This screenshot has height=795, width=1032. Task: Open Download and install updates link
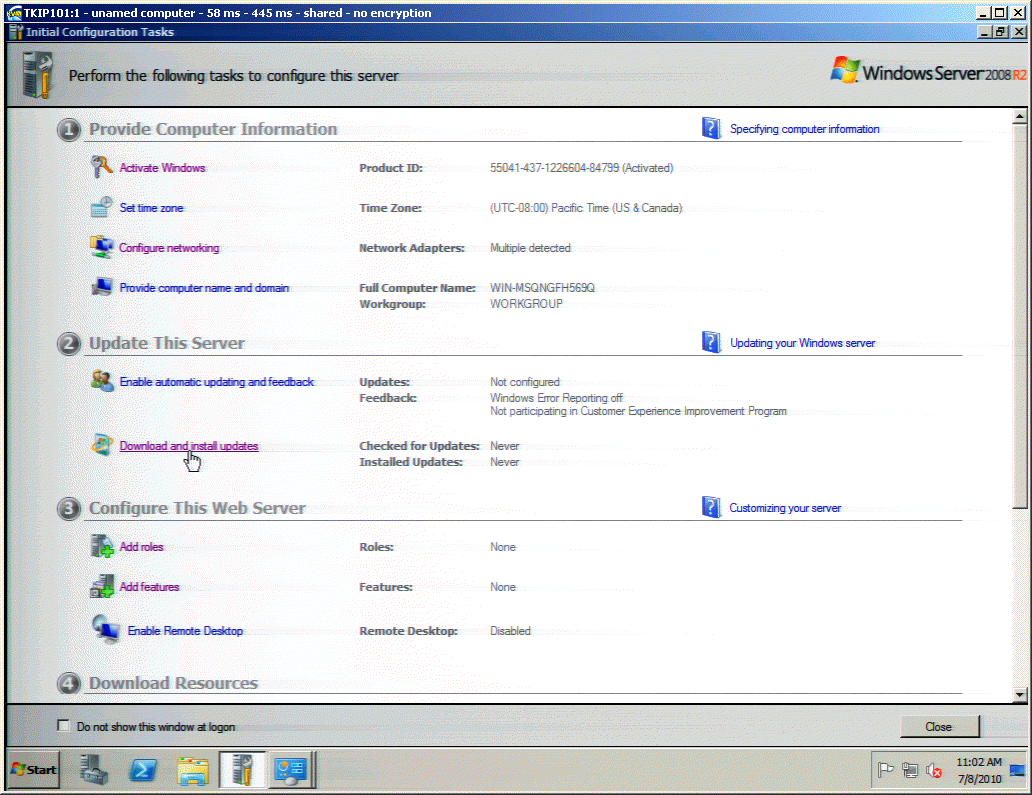pyautogui.click(x=189, y=446)
